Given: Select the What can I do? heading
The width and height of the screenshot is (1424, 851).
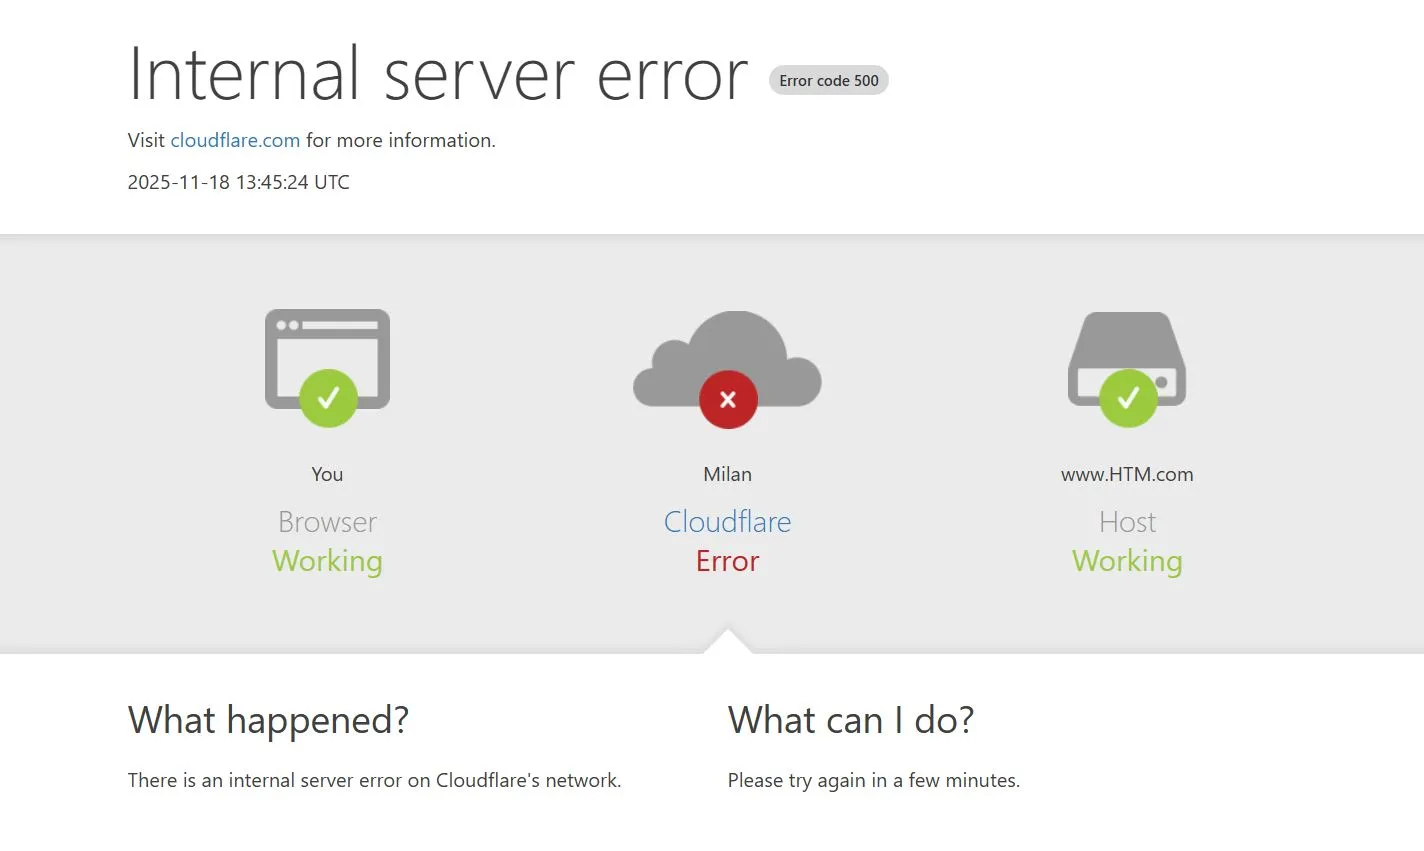Looking at the screenshot, I should 851,720.
